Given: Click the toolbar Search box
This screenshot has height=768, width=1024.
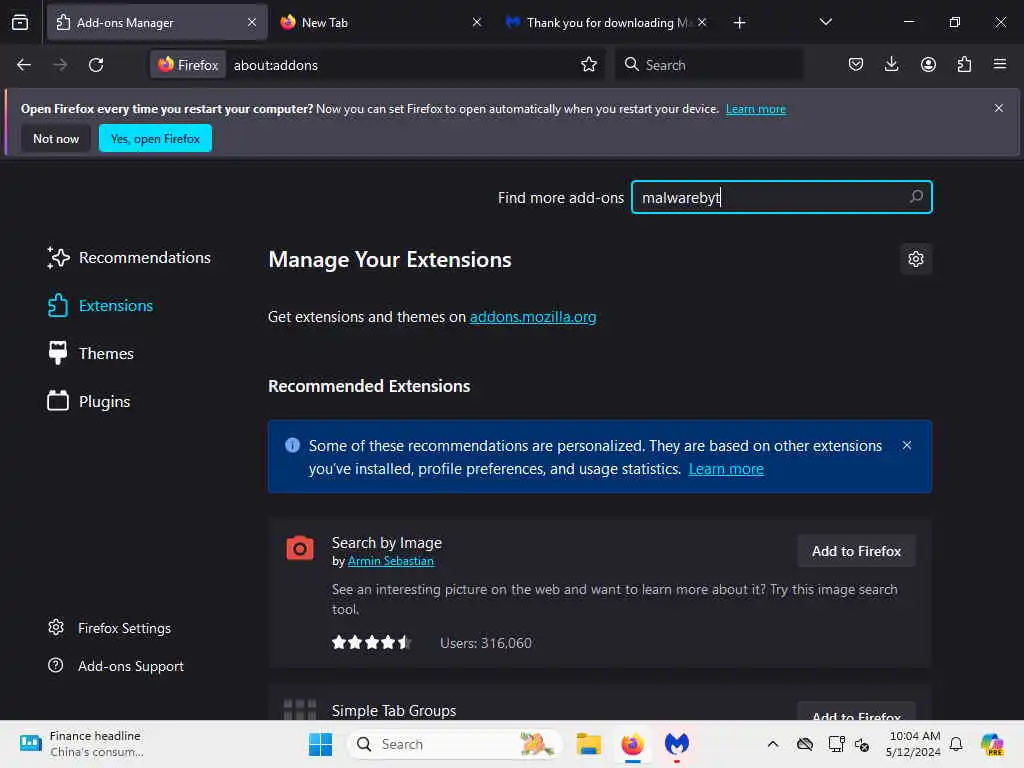Looking at the screenshot, I should pyautogui.click(x=709, y=65).
